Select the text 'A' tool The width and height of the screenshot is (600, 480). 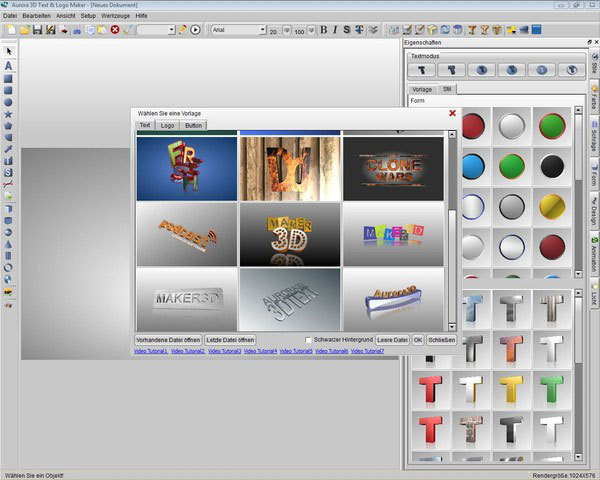click(x=8, y=66)
